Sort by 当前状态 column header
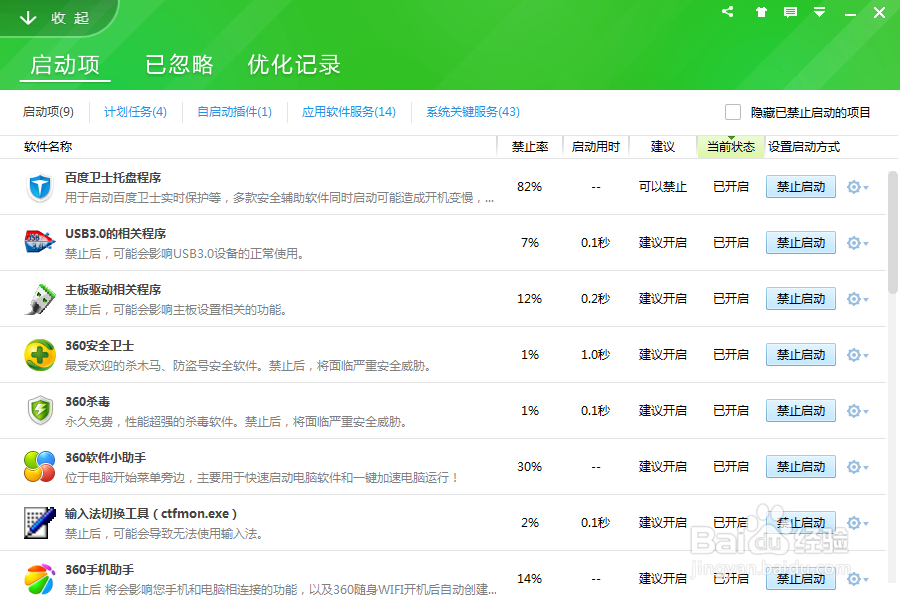This screenshot has width=900, height=600. [731, 147]
